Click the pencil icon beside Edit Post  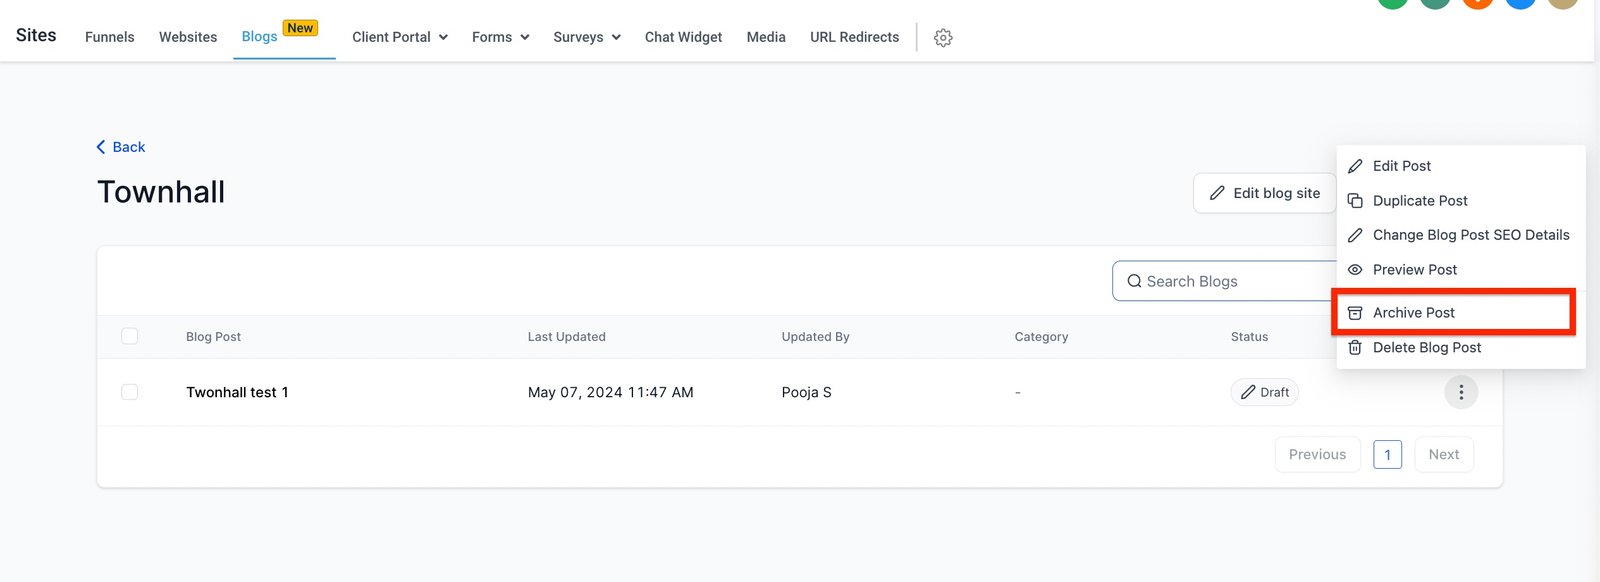(x=1355, y=166)
